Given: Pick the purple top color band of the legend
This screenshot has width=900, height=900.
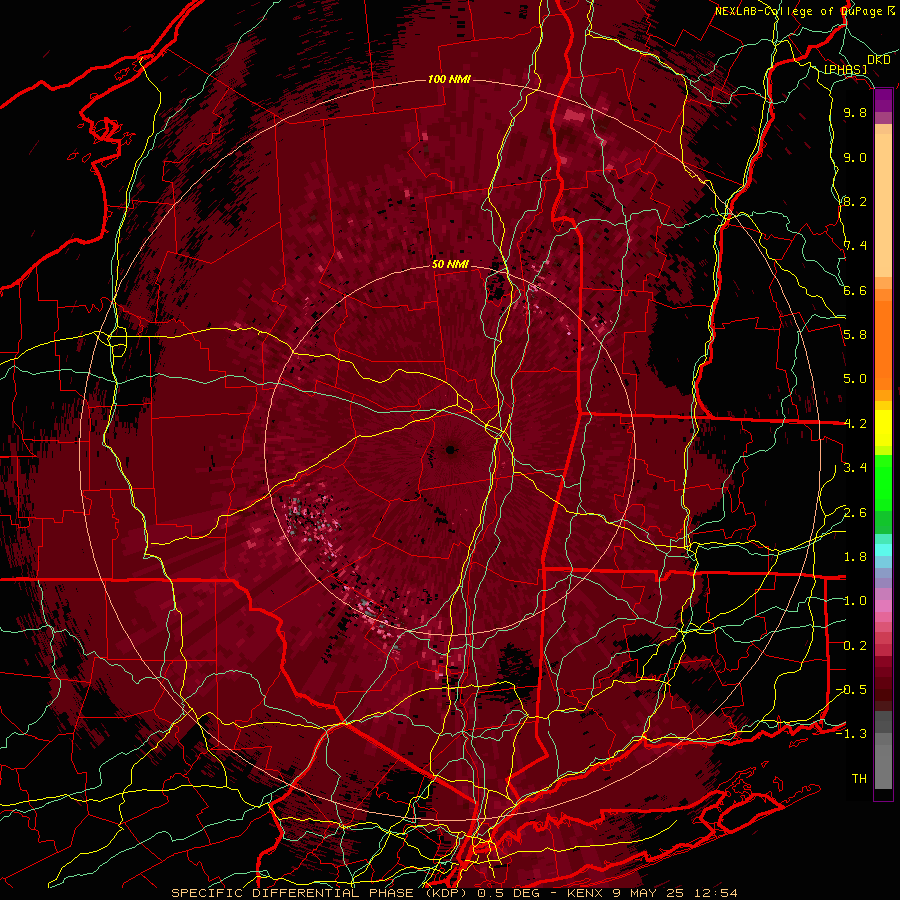Looking at the screenshot, I should click(883, 100).
